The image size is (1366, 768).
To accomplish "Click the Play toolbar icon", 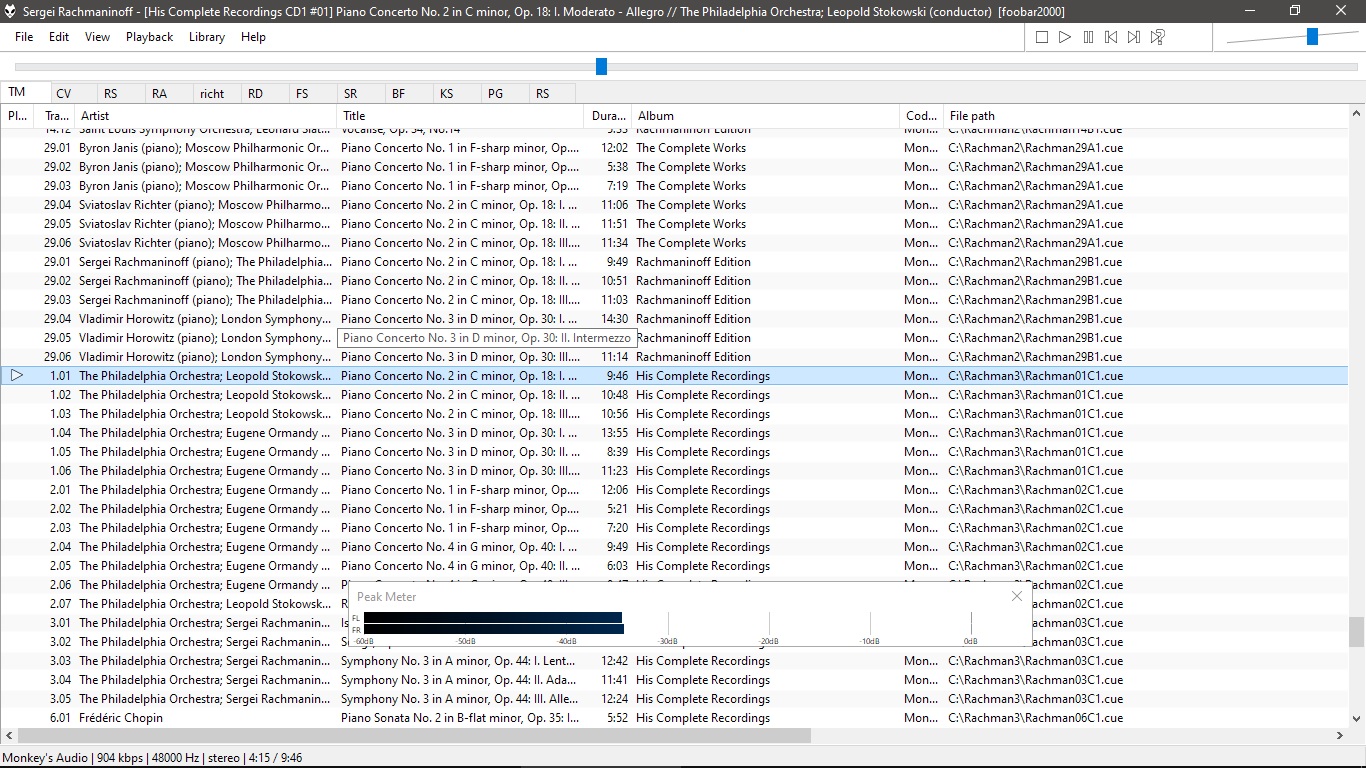I will click(1065, 37).
